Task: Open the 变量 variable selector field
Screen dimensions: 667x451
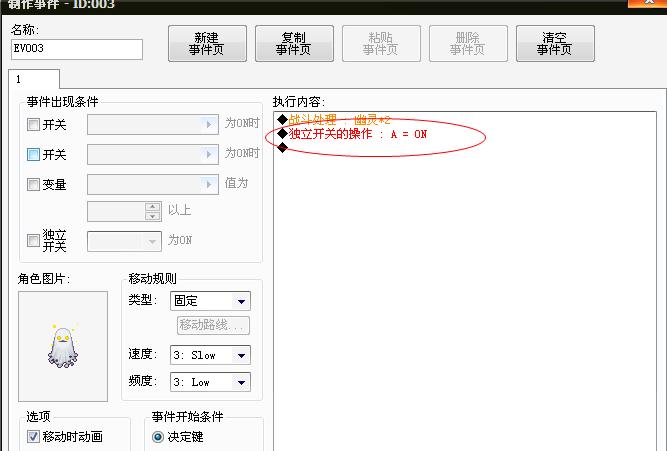Action: pyautogui.click(x=153, y=184)
